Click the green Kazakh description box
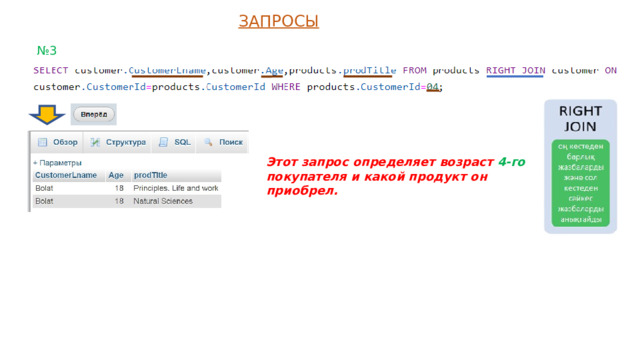The width and height of the screenshot is (640, 360). (580, 183)
